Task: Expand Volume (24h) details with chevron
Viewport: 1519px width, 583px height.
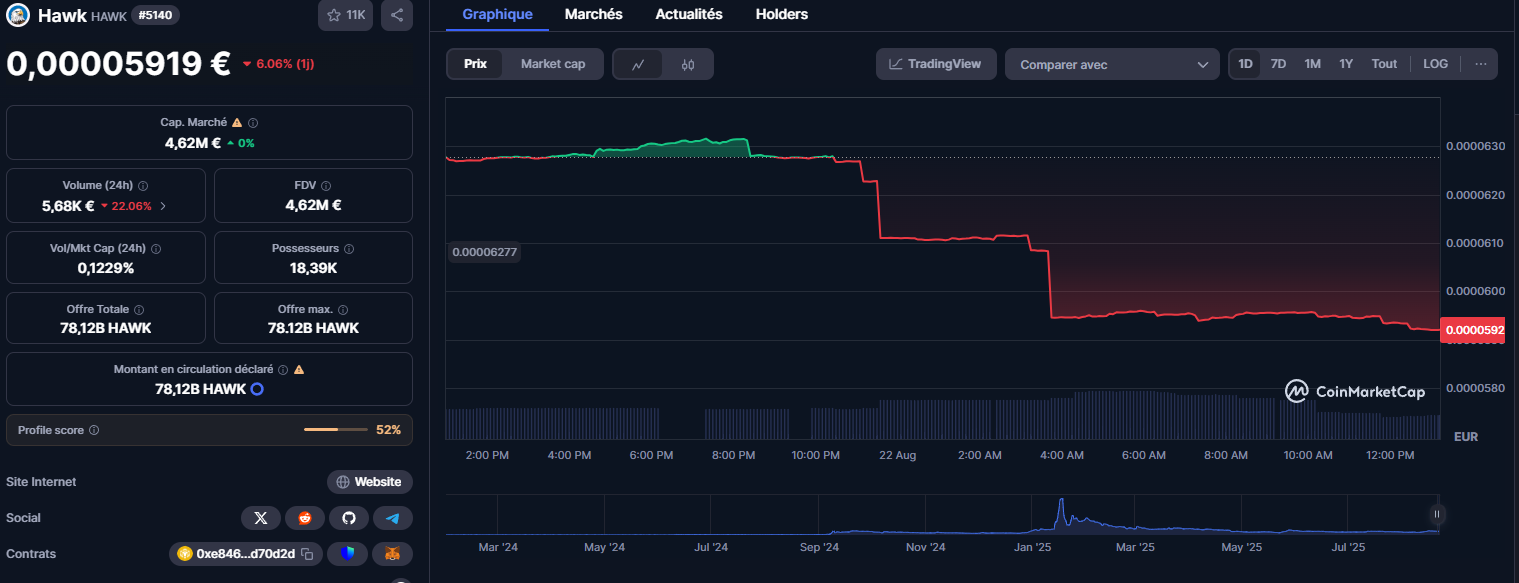Action: [x=163, y=206]
